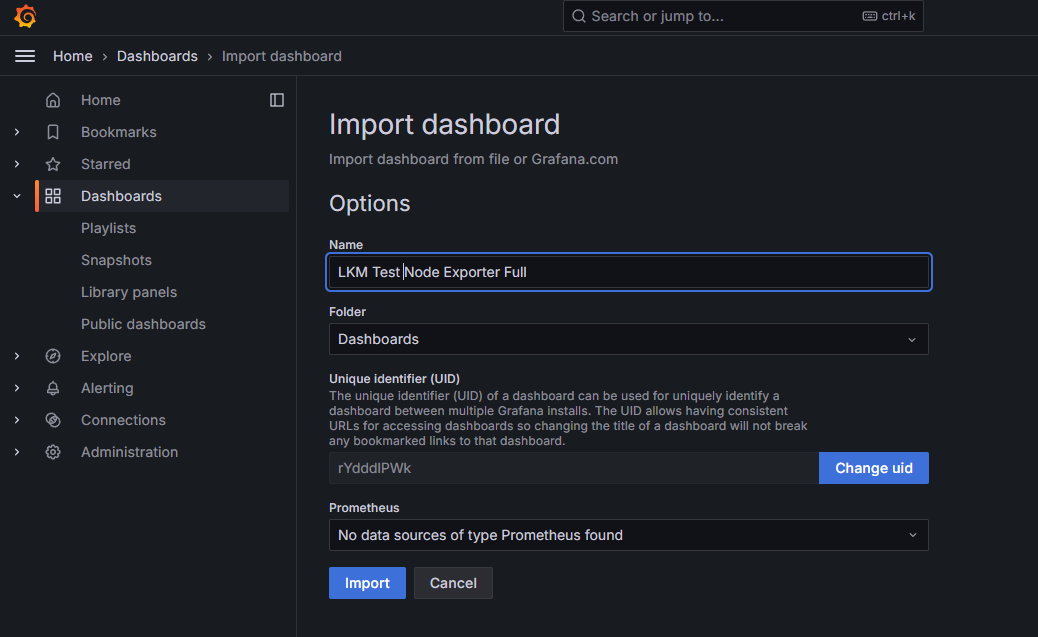
Task: Open Playlists under Dashboards
Action: click(109, 228)
